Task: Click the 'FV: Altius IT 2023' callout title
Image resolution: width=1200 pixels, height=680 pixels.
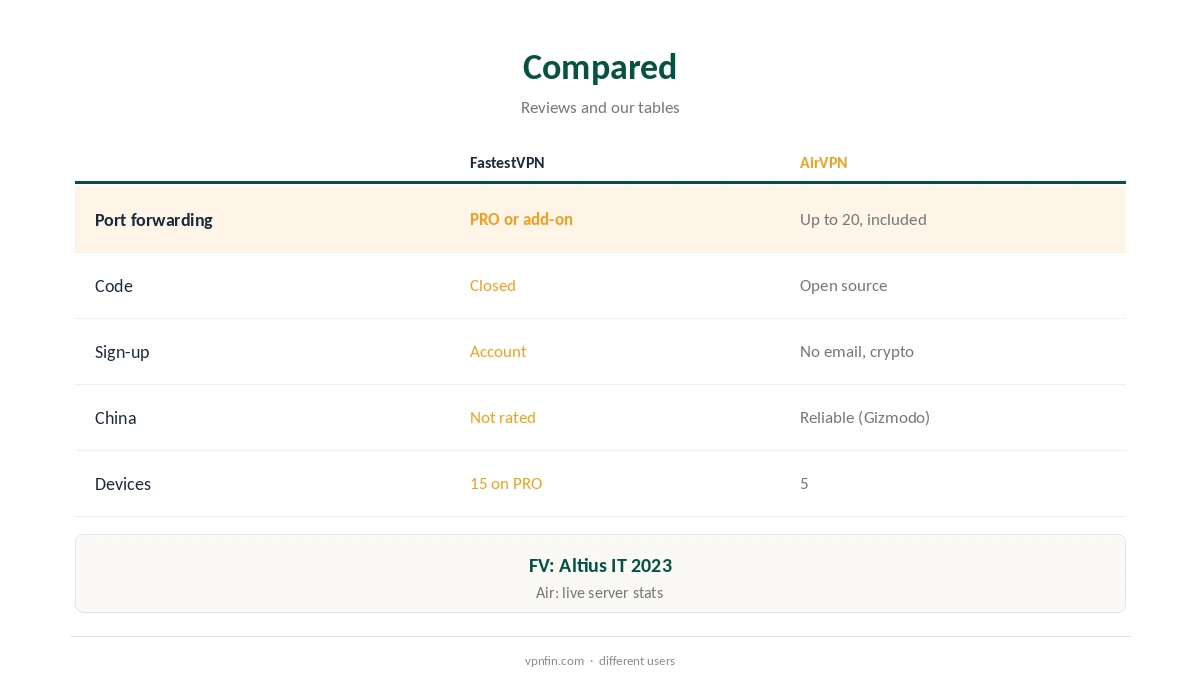Action: tap(600, 565)
